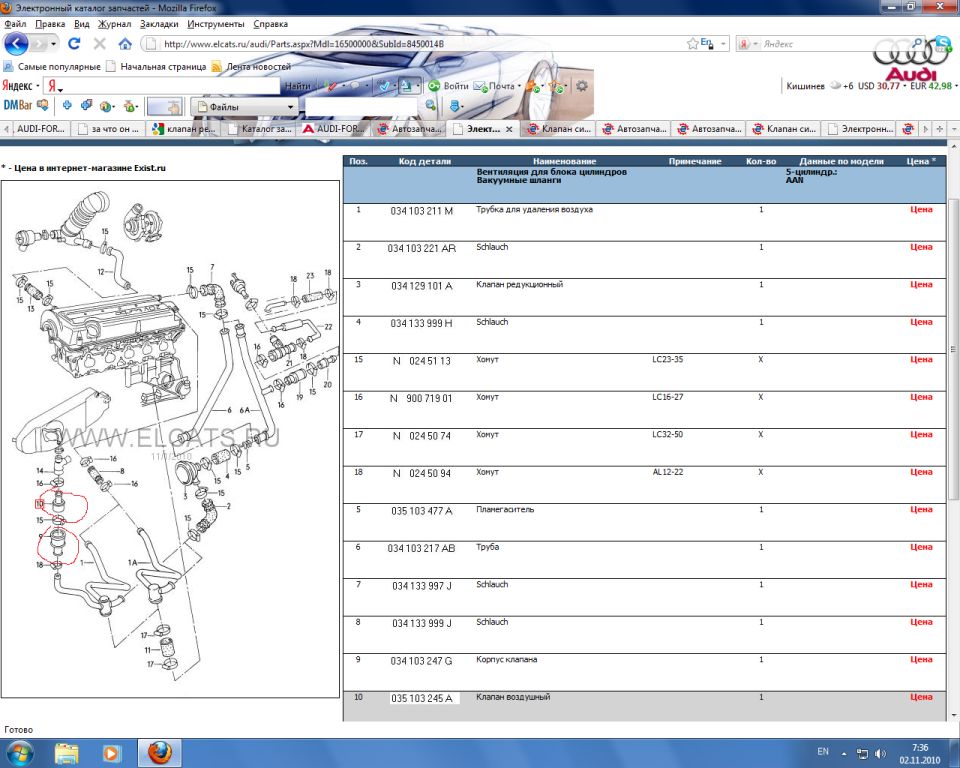
Task: Open the Firefox taskbar icon
Action: click(160, 752)
